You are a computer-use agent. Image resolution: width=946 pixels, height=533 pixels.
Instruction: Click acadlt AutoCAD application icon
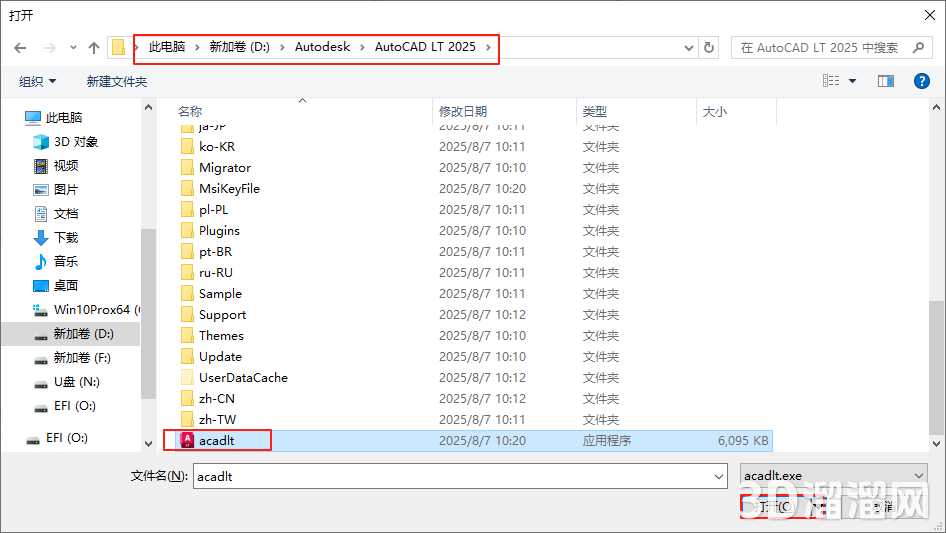point(187,440)
